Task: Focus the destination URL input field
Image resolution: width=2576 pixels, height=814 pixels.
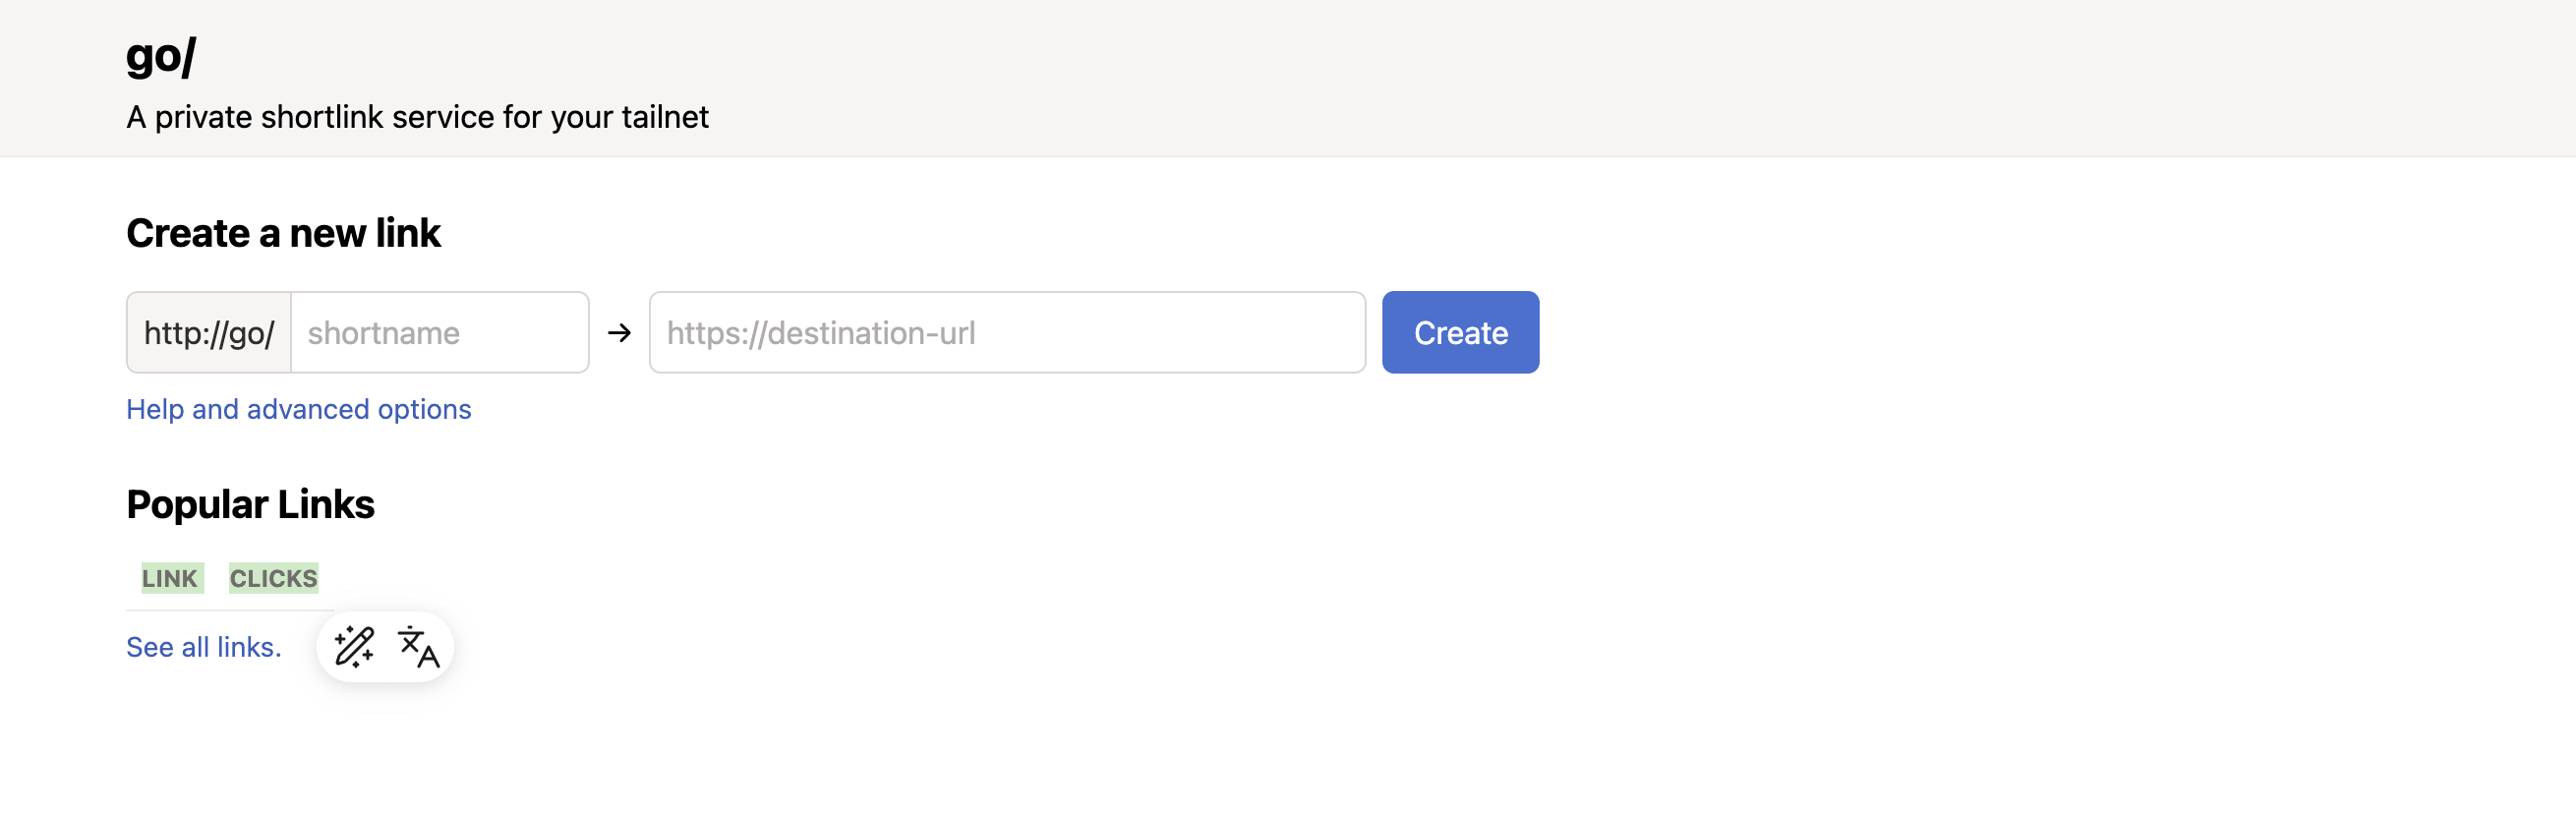Action: click(x=1006, y=333)
